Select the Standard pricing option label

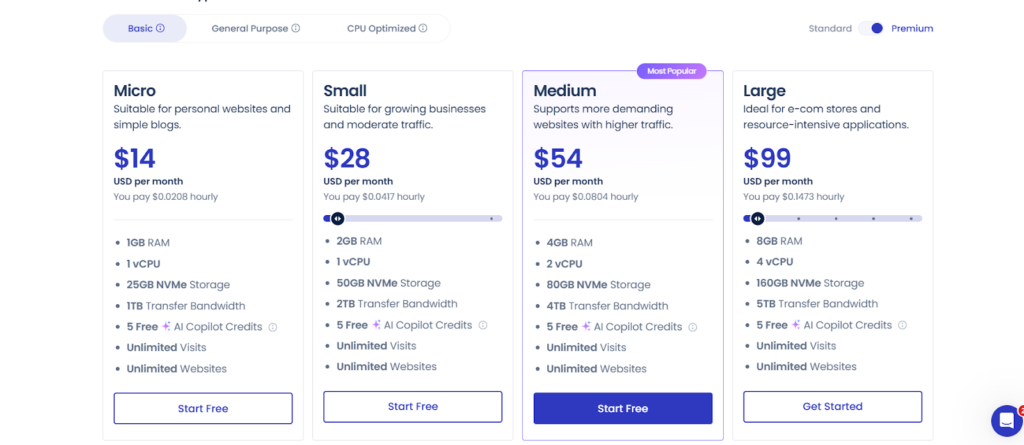[830, 29]
